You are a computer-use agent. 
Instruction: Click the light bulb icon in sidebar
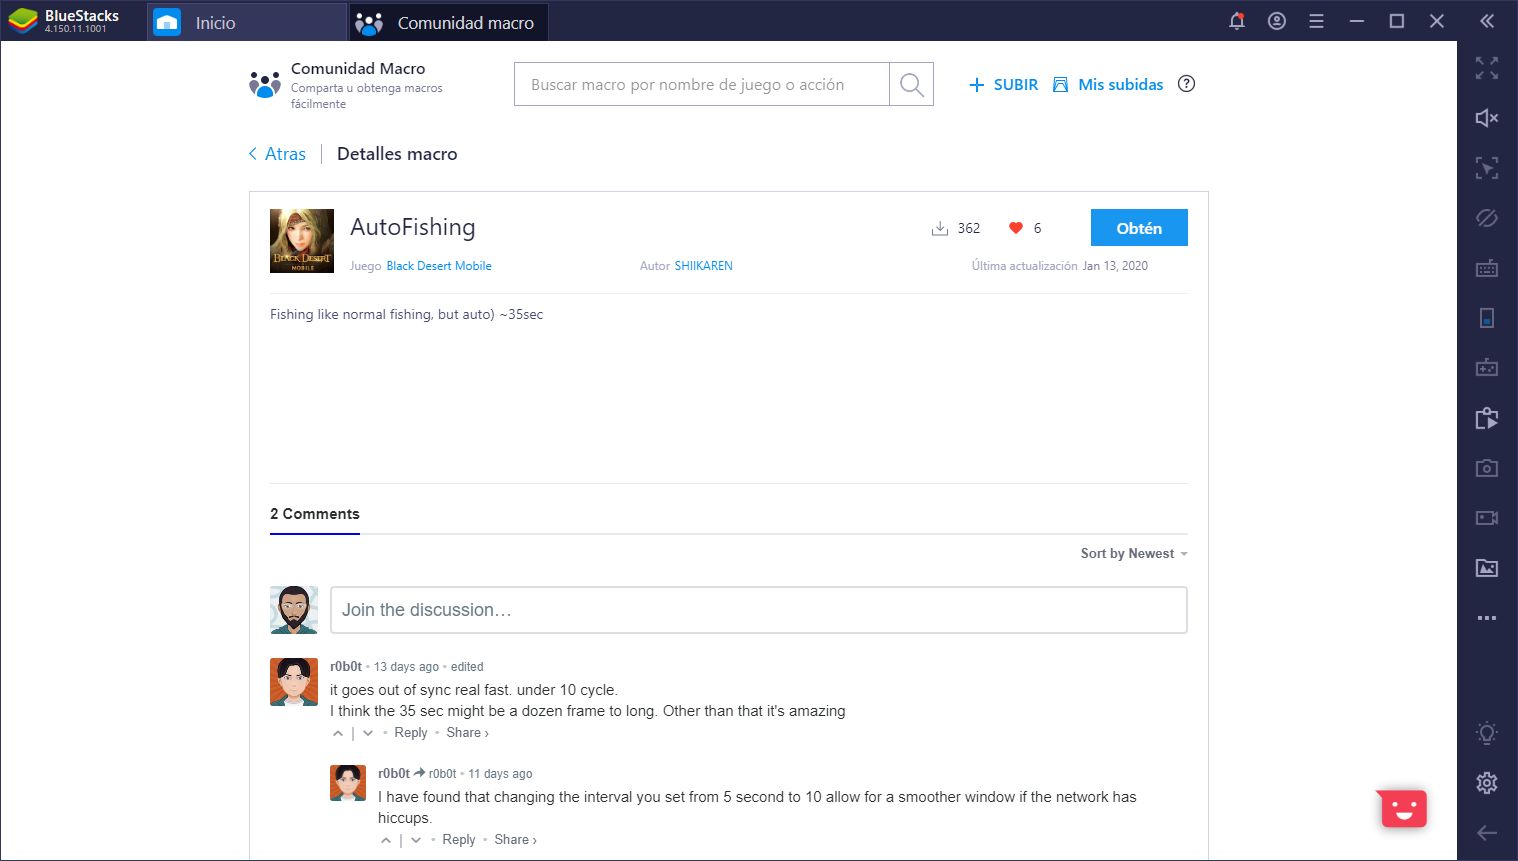1487,733
